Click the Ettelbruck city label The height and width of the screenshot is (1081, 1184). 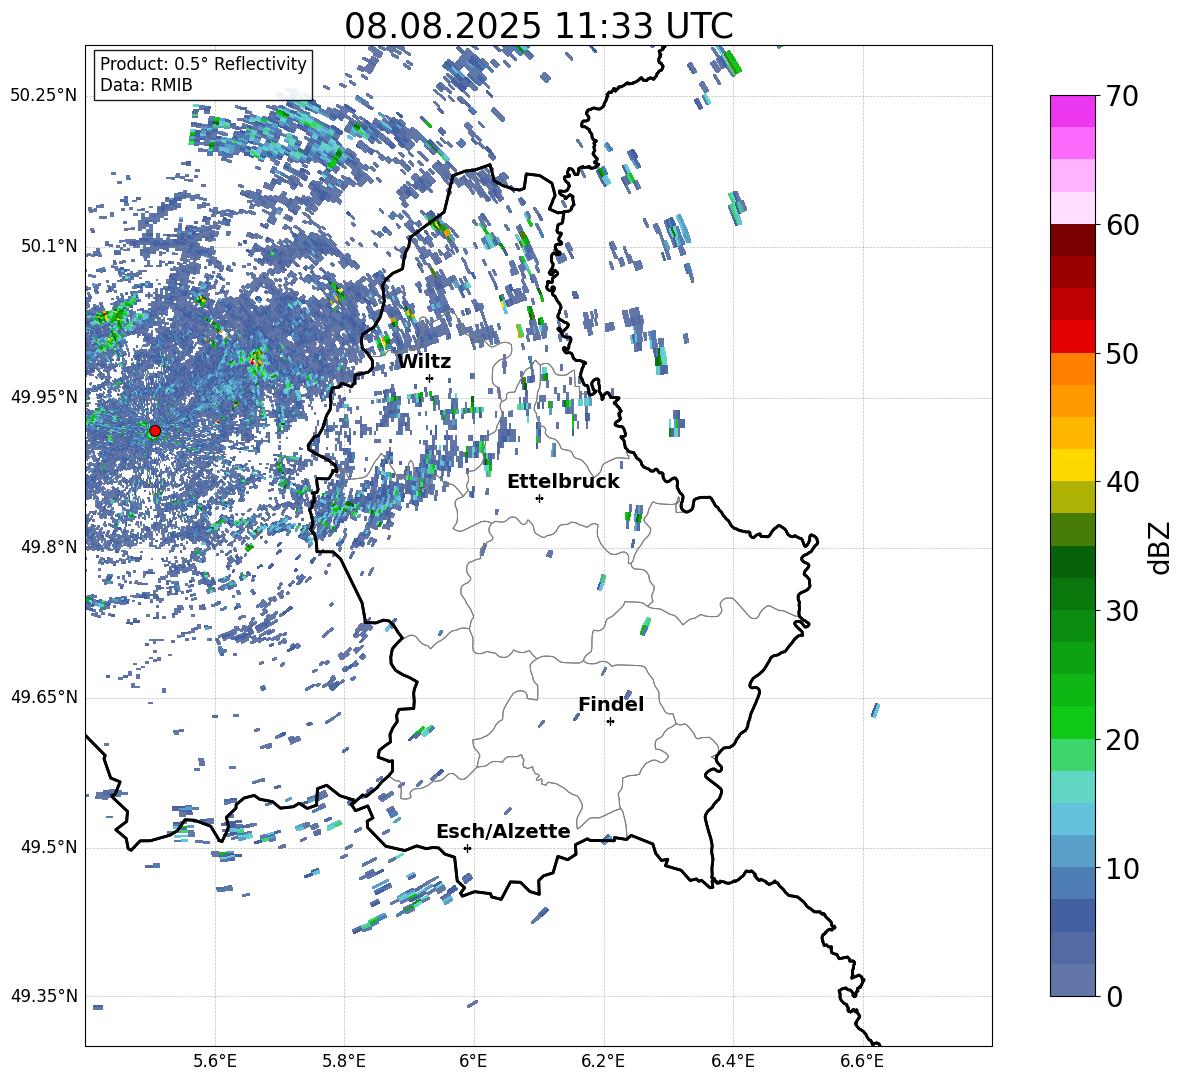pyautogui.click(x=563, y=482)
